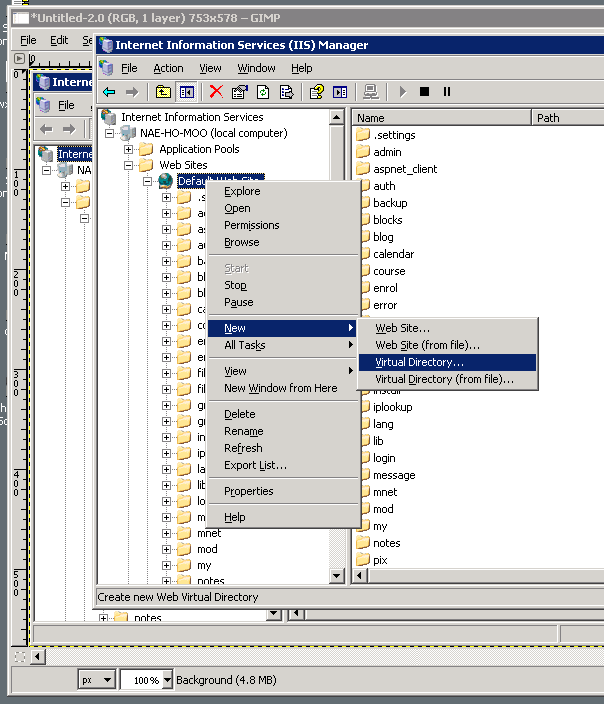The height and width of the screenshot is (704, 604).
Task: Click the Path column header
Action: pyautogui.click(x=565, y=117)
